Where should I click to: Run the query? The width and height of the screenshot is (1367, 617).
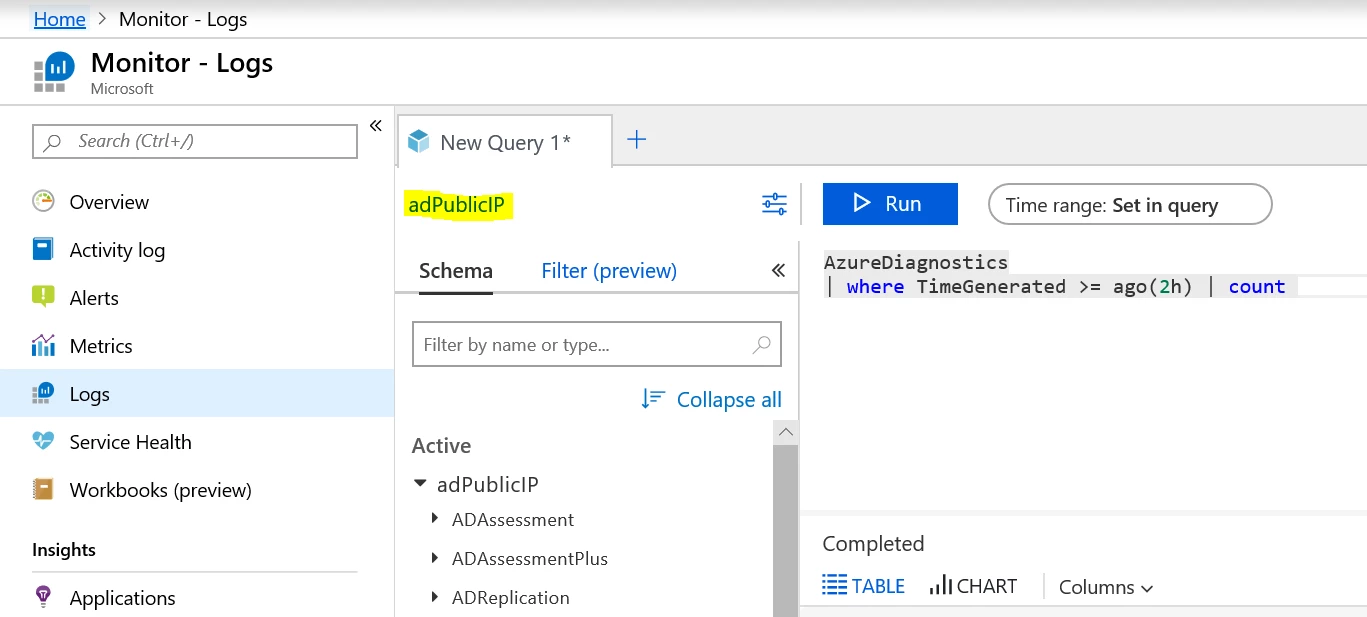[x=890, y=204]
